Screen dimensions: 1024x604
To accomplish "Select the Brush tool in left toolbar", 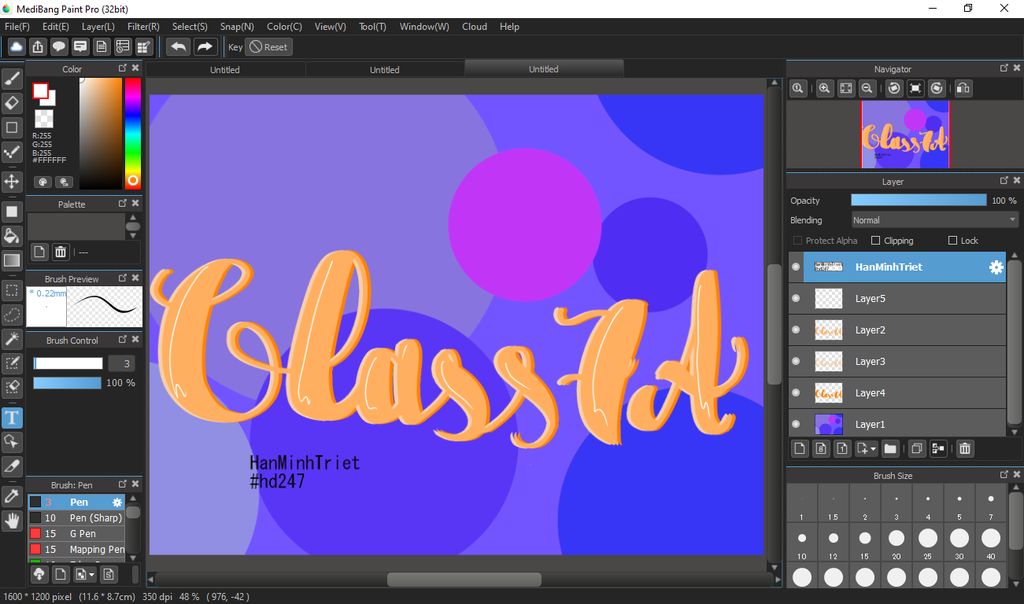I will click(12, 79).
